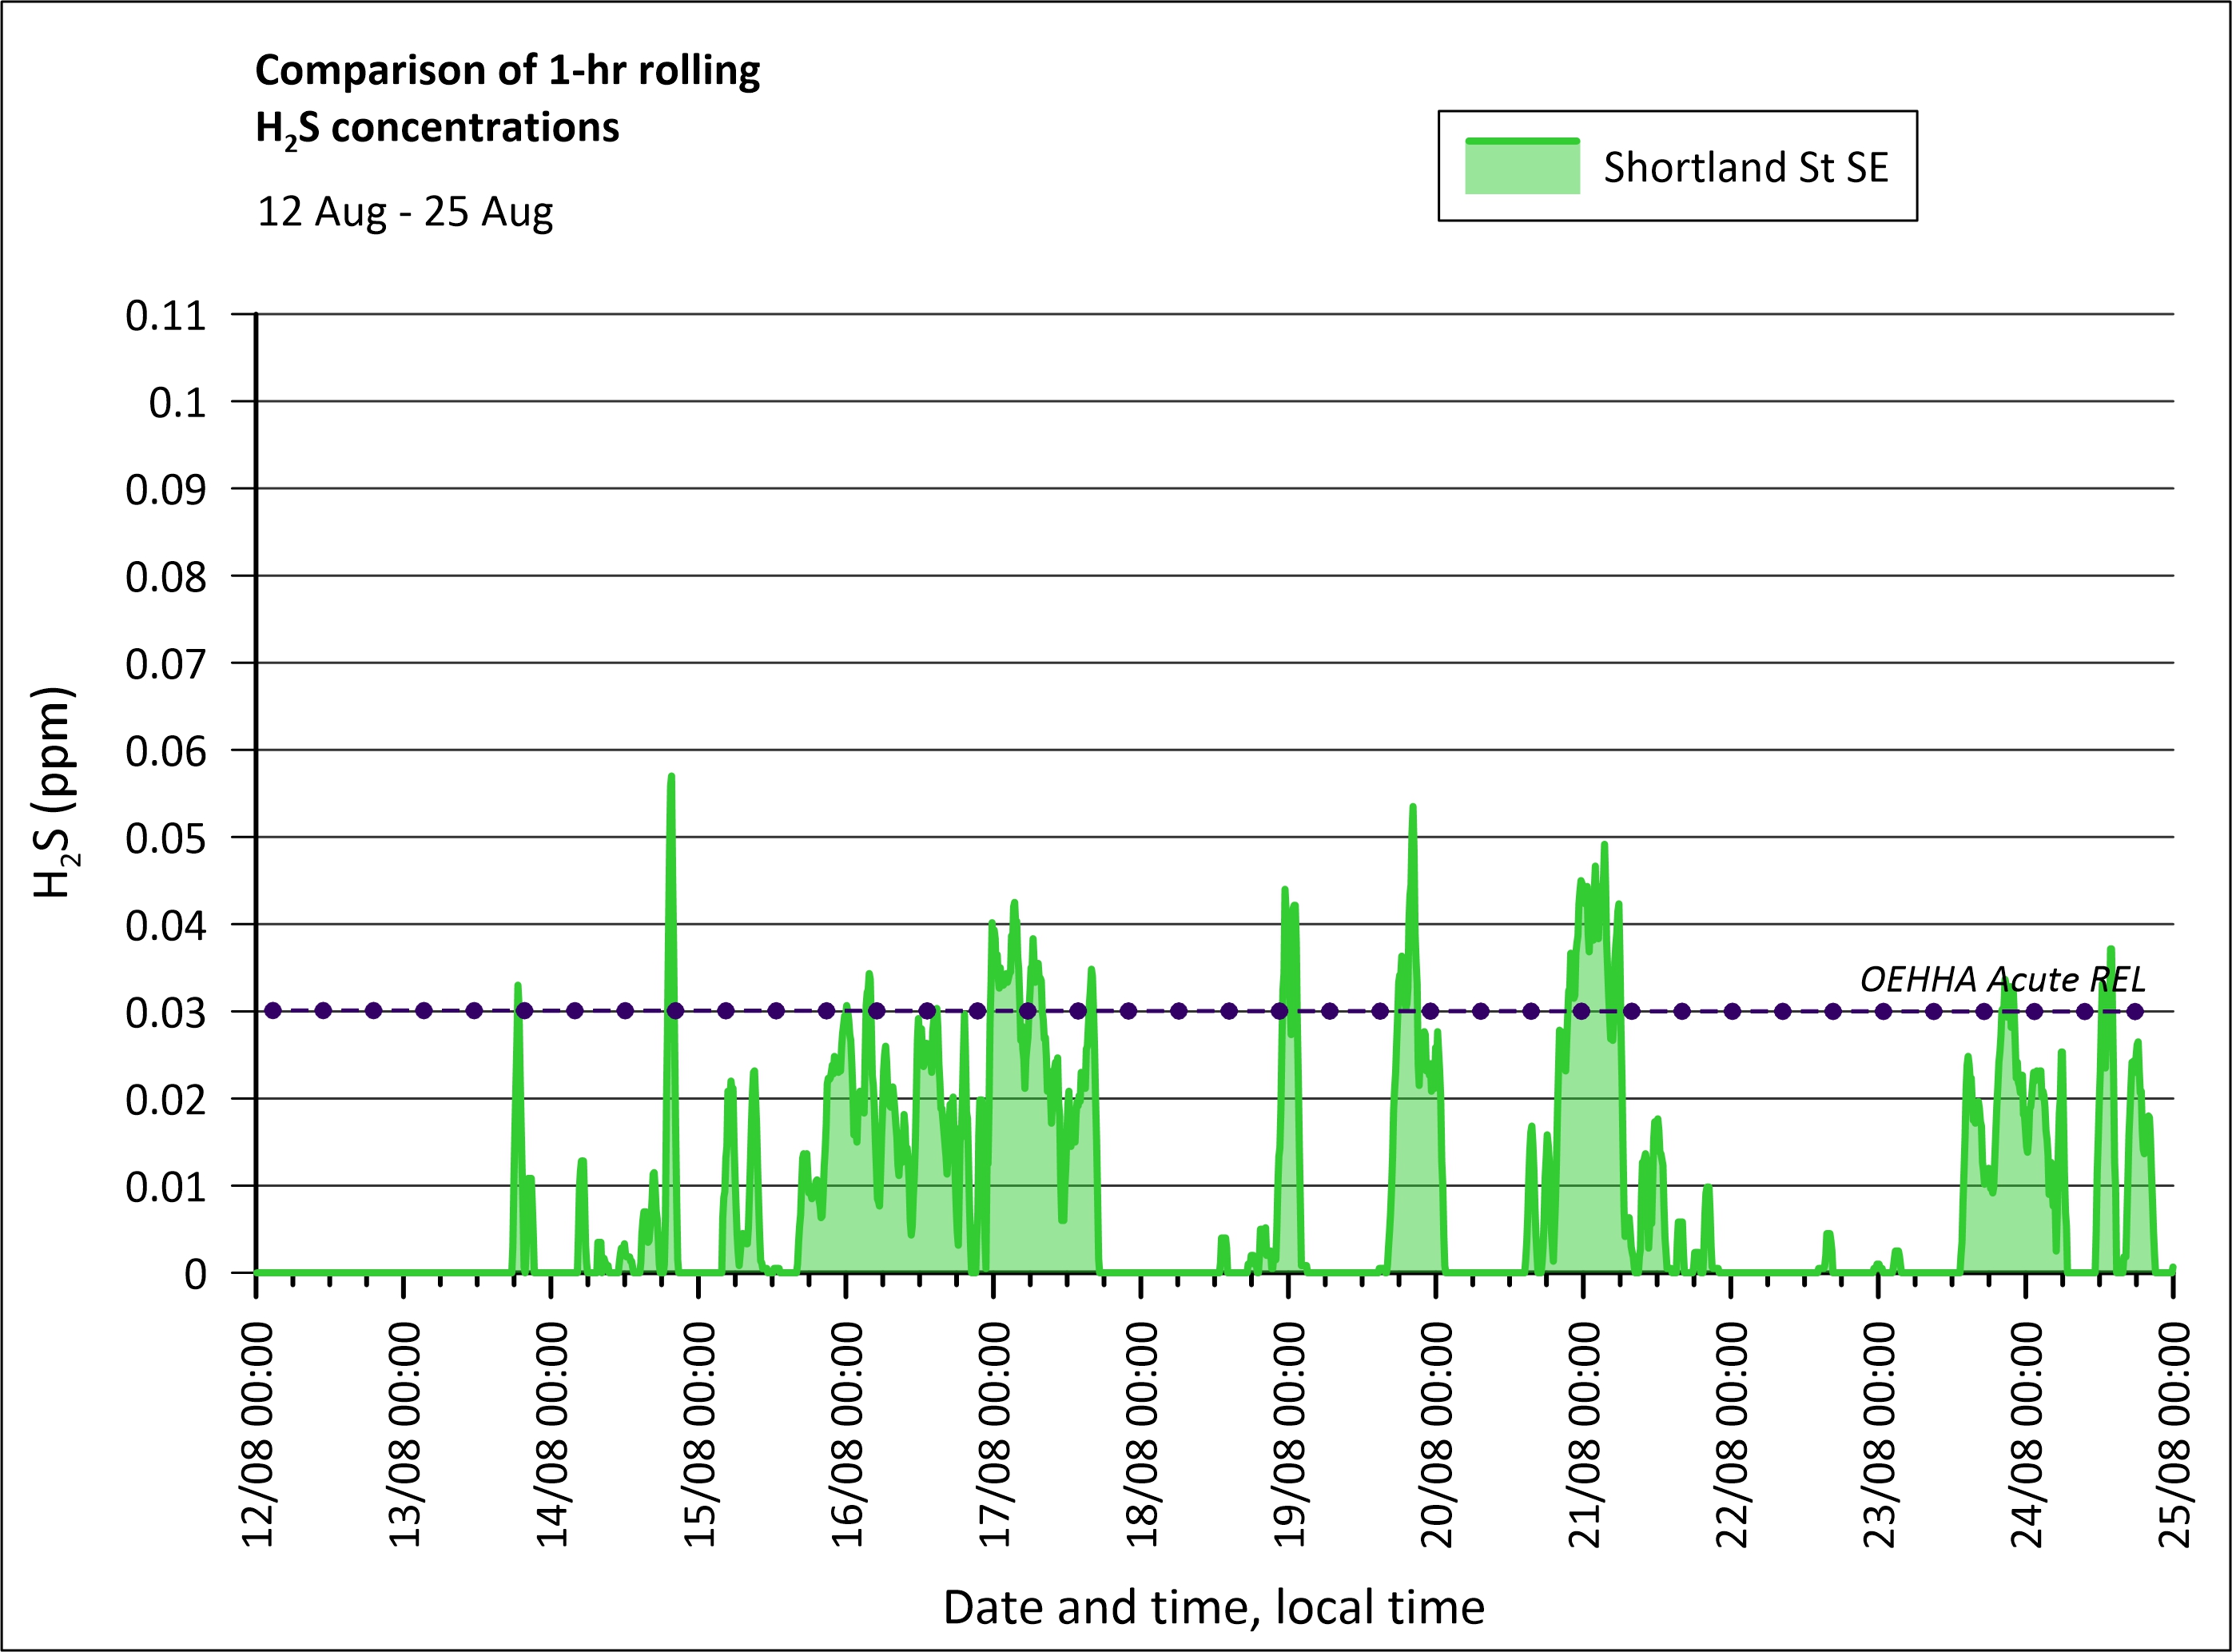
Task: Click the 18/08 00:00 x-axis label
Action: coord(1142,1434)
